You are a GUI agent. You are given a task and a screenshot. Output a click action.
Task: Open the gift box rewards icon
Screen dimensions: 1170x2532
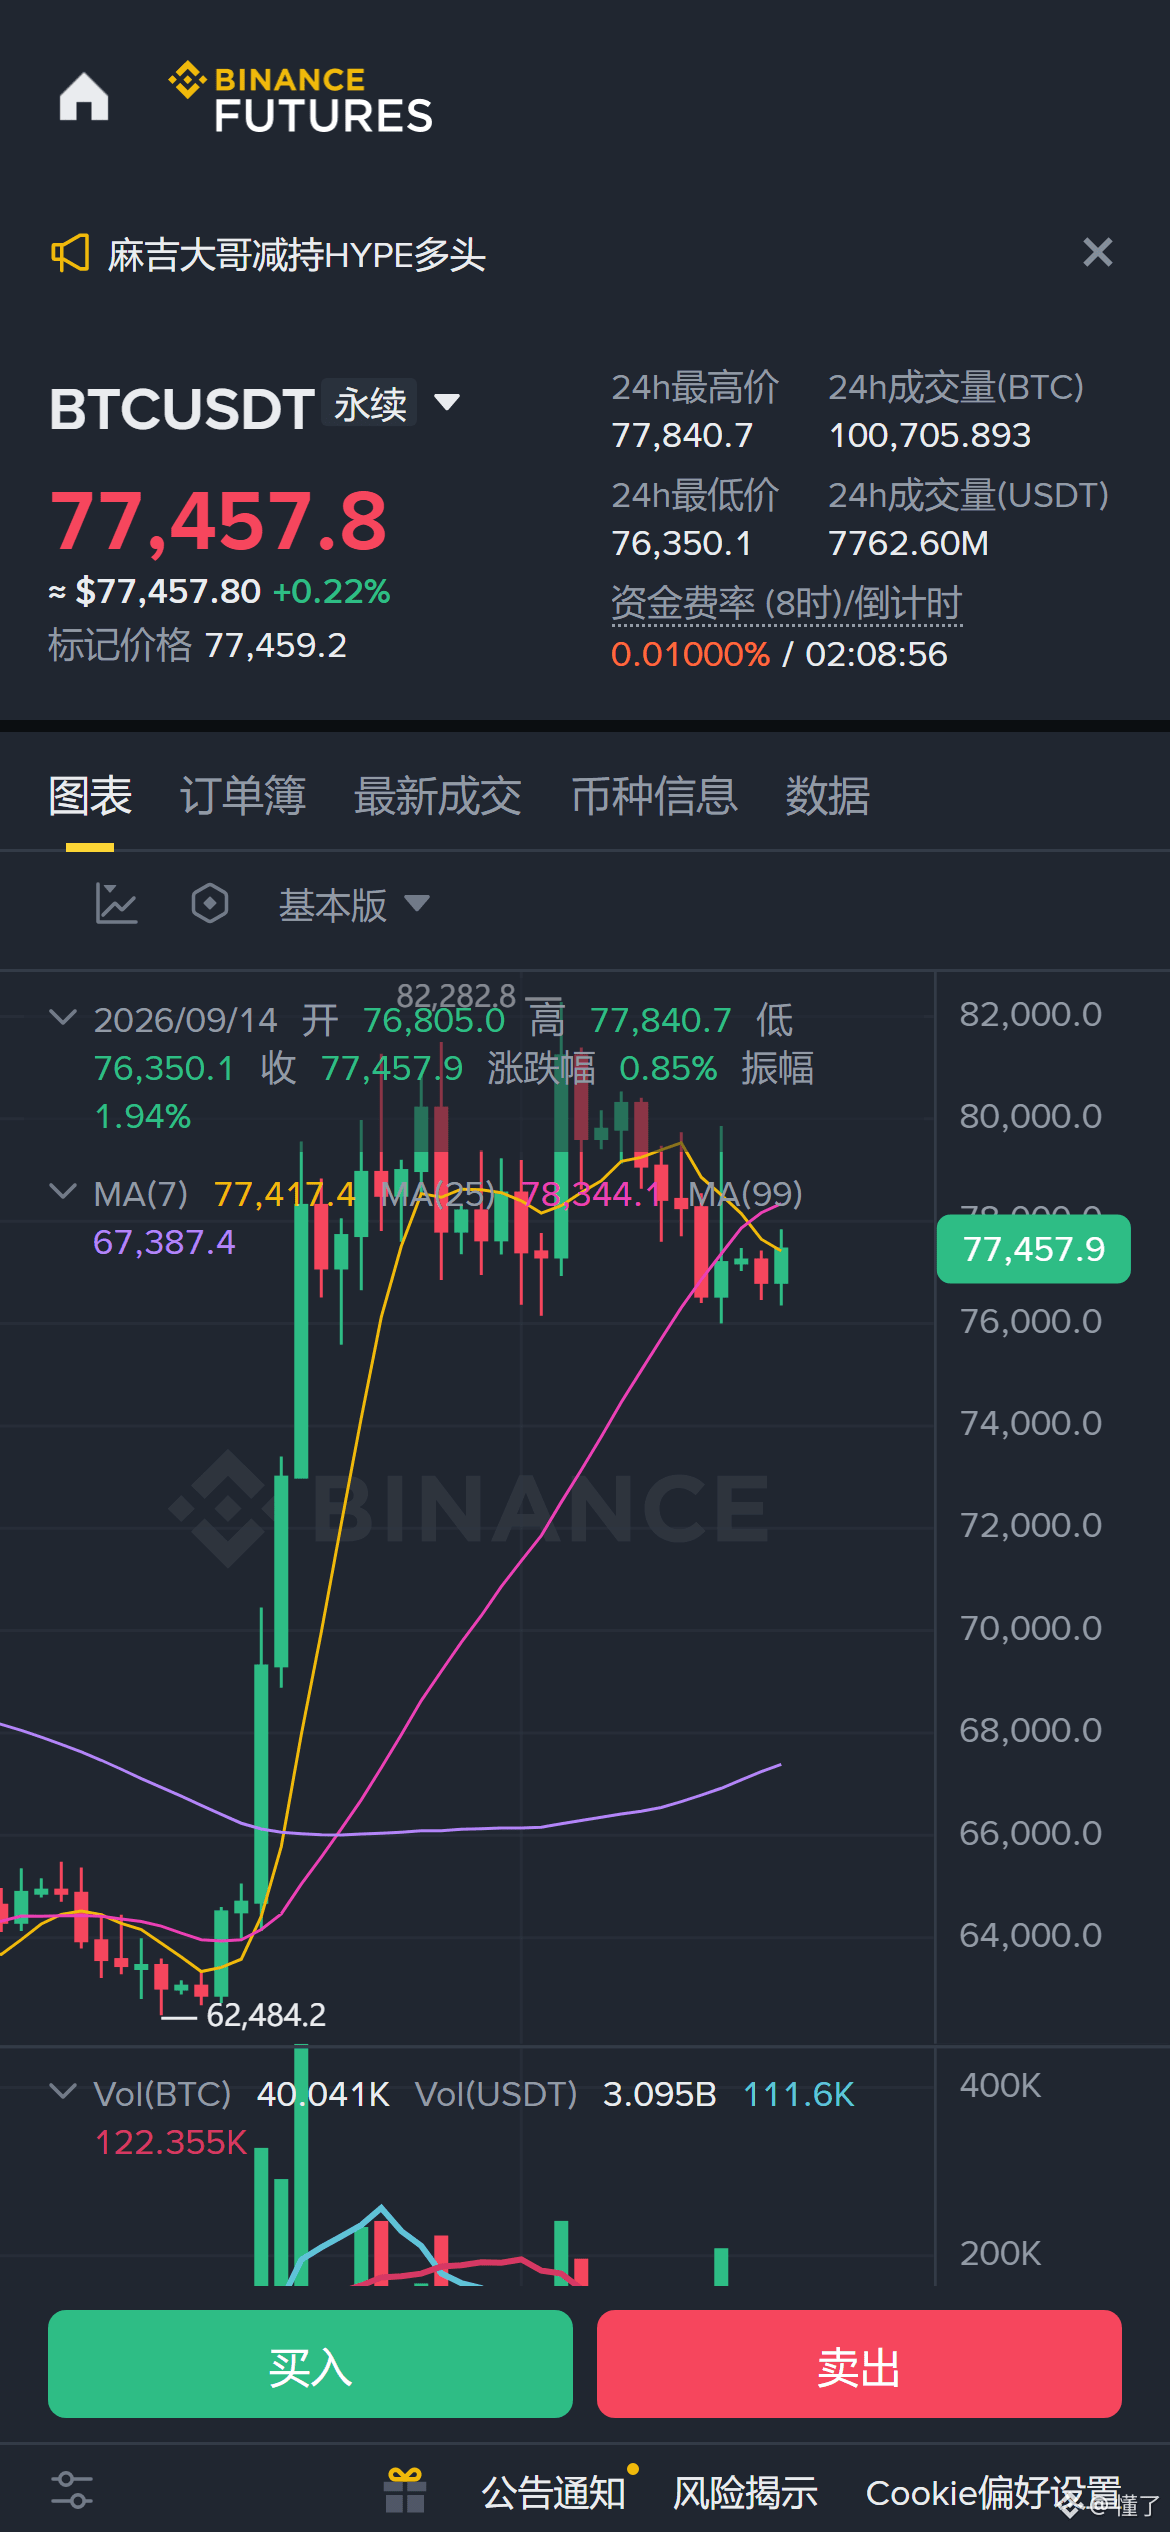coord(405,2490)
